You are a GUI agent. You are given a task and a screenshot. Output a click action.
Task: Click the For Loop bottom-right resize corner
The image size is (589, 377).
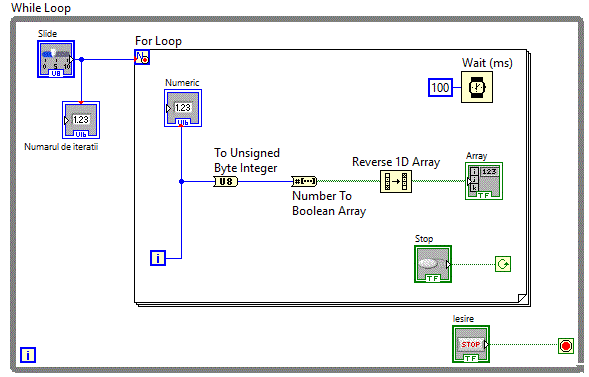(x=522, y=298)
